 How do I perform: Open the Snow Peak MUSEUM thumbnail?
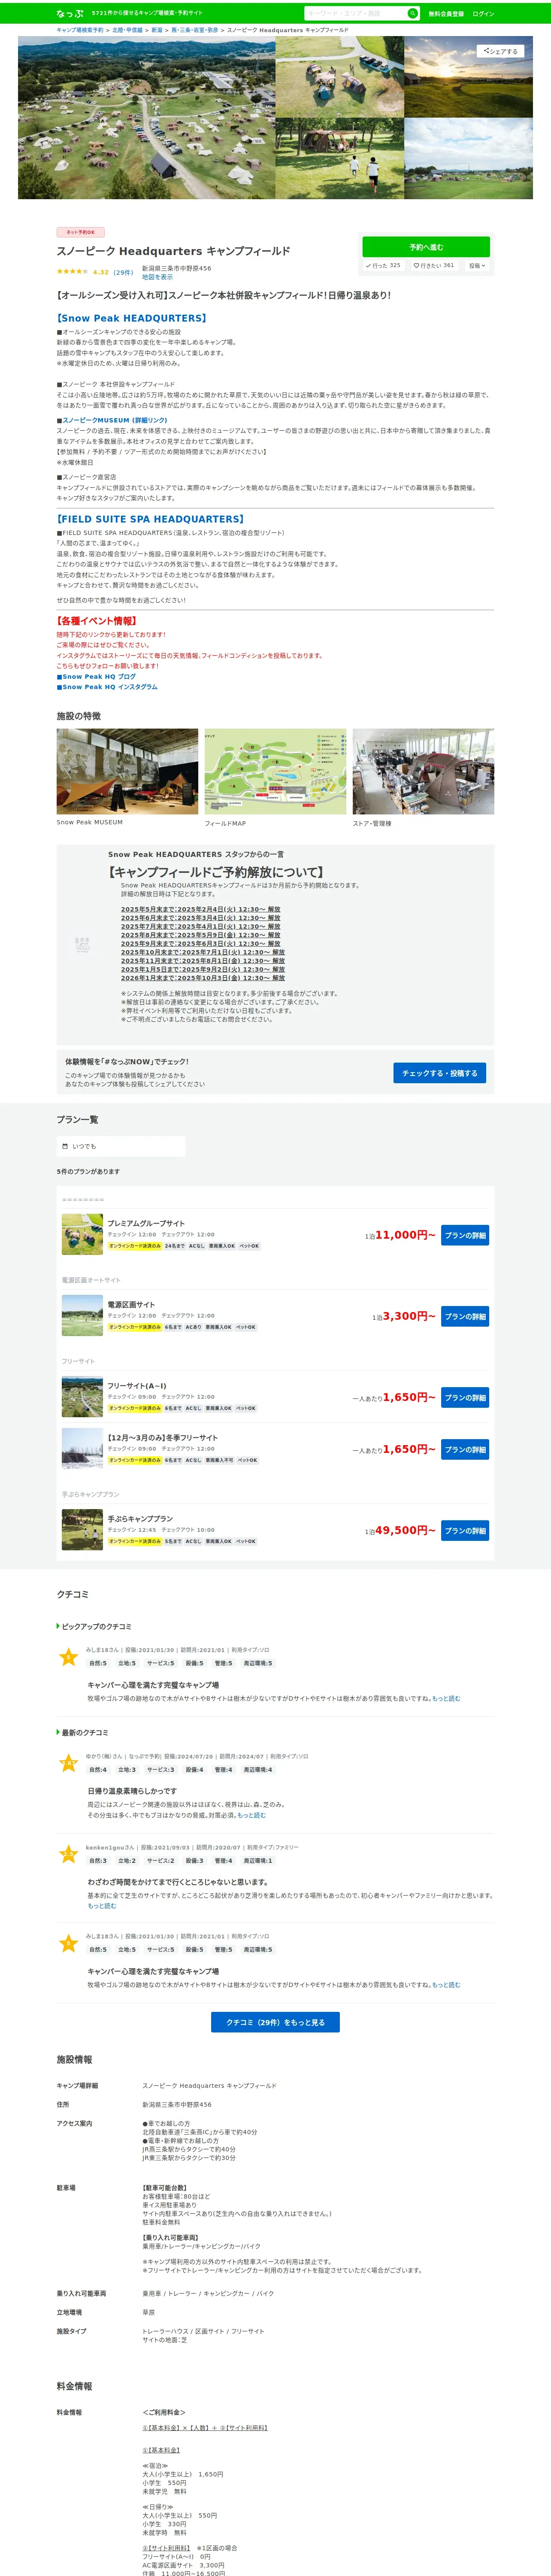[x=127, y=771]
